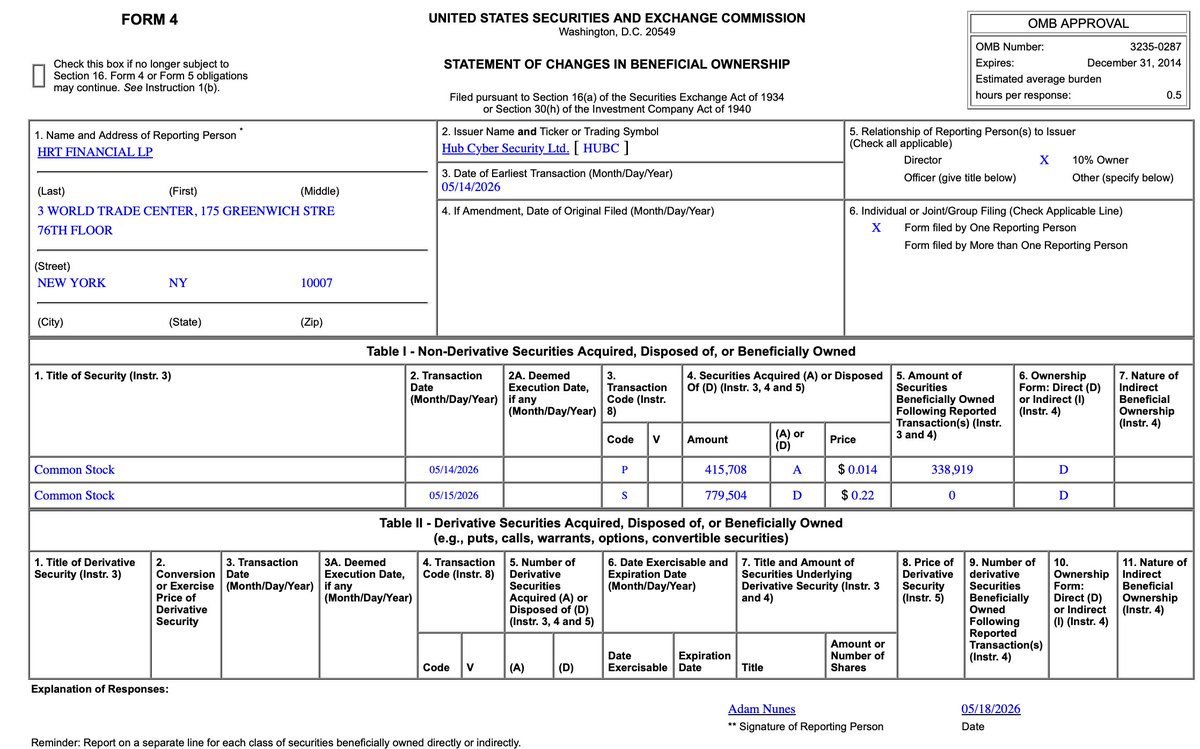Image resolution: width=1200 pixels, height=749 pixels.
Task: Click the A acquired code in the first row
Action: [797, 469]
